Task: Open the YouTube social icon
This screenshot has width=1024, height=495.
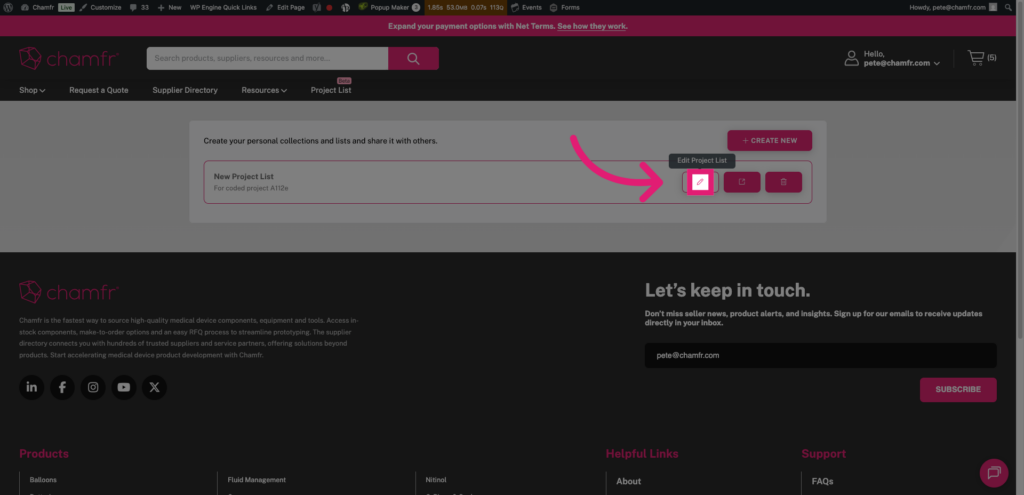Action: coord(123,387)
